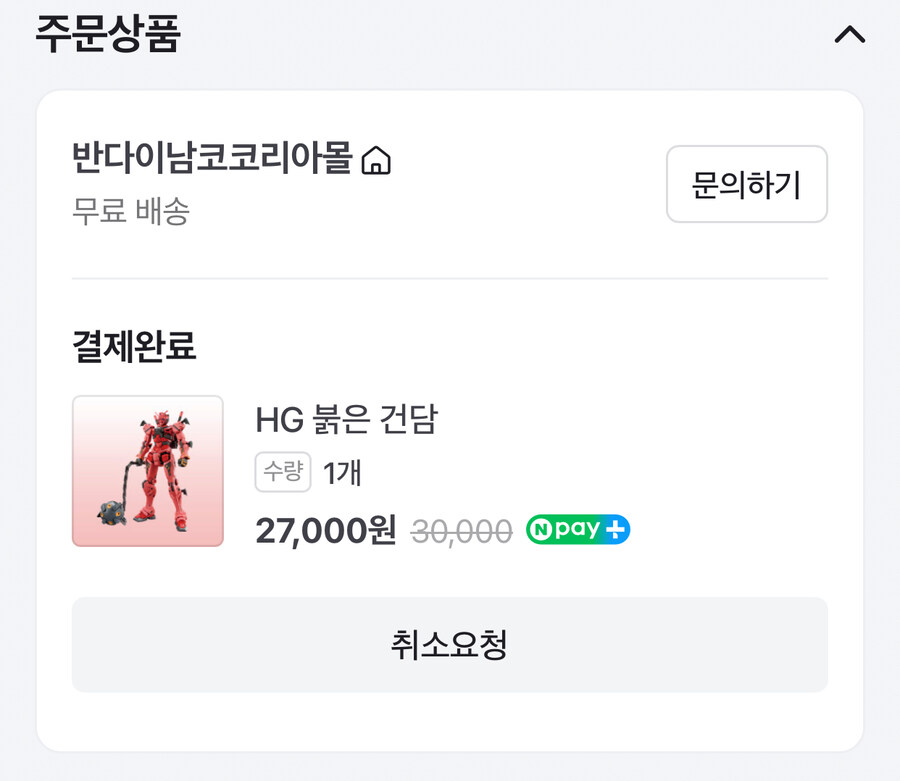
Task: Click the 결제완료 status label
Action: pyautogui.click(x=134, y=346)
